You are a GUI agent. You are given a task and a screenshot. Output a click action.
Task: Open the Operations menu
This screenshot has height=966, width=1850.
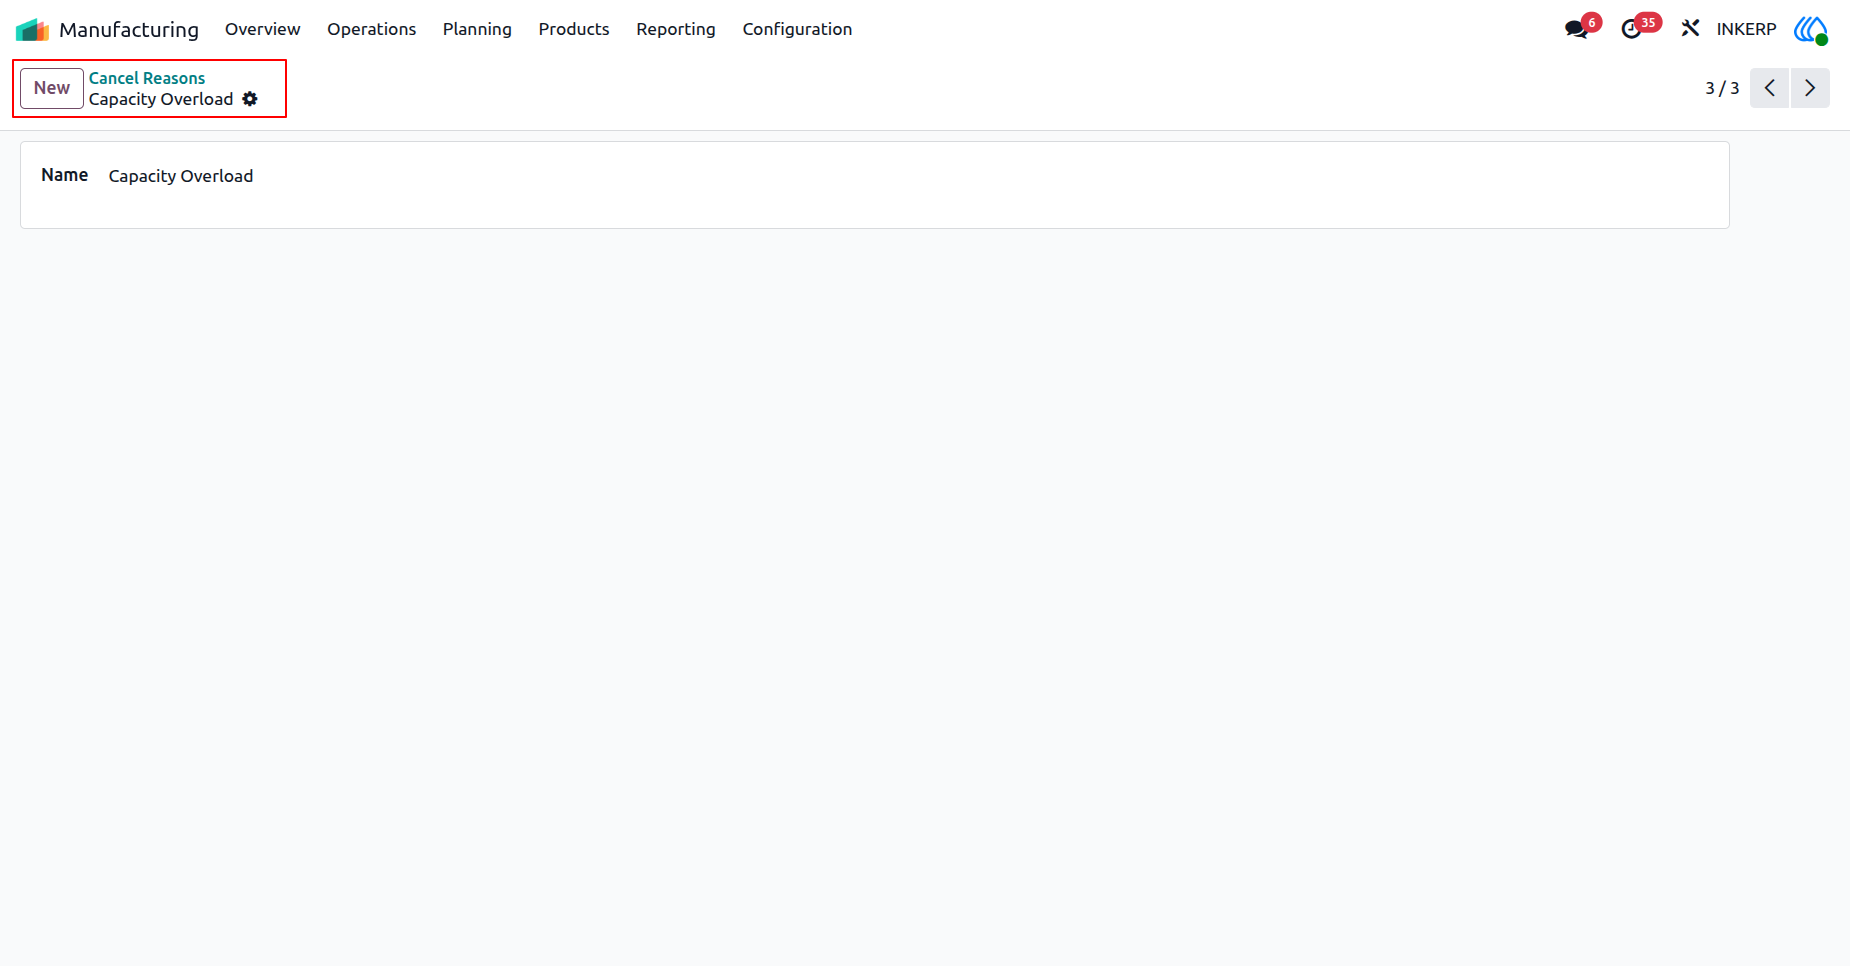(x=372, y=29)
